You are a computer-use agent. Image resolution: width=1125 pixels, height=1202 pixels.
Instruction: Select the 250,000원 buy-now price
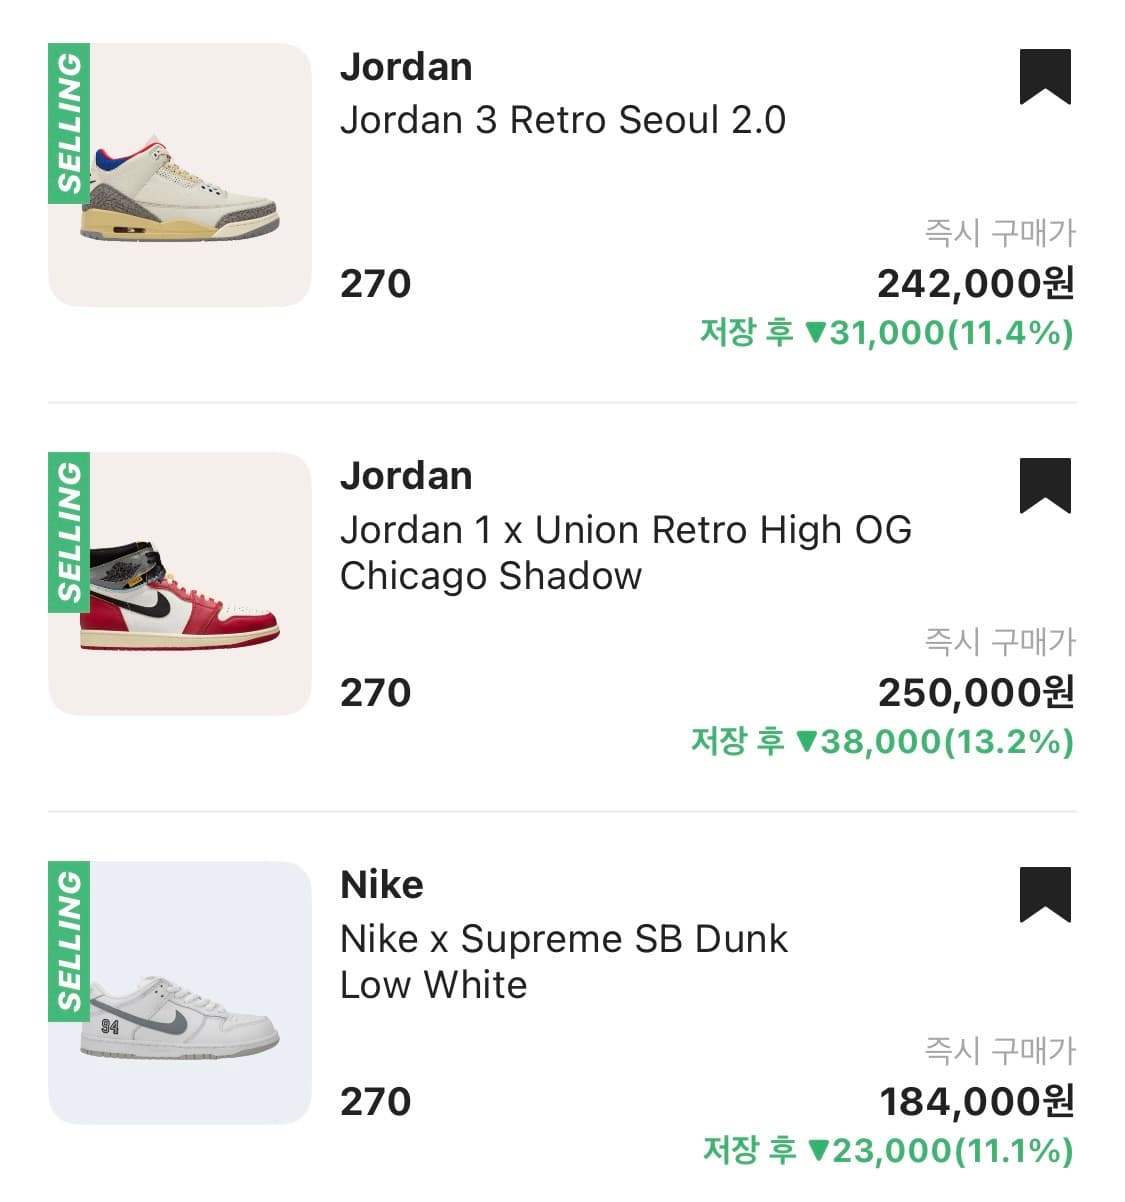975,693
